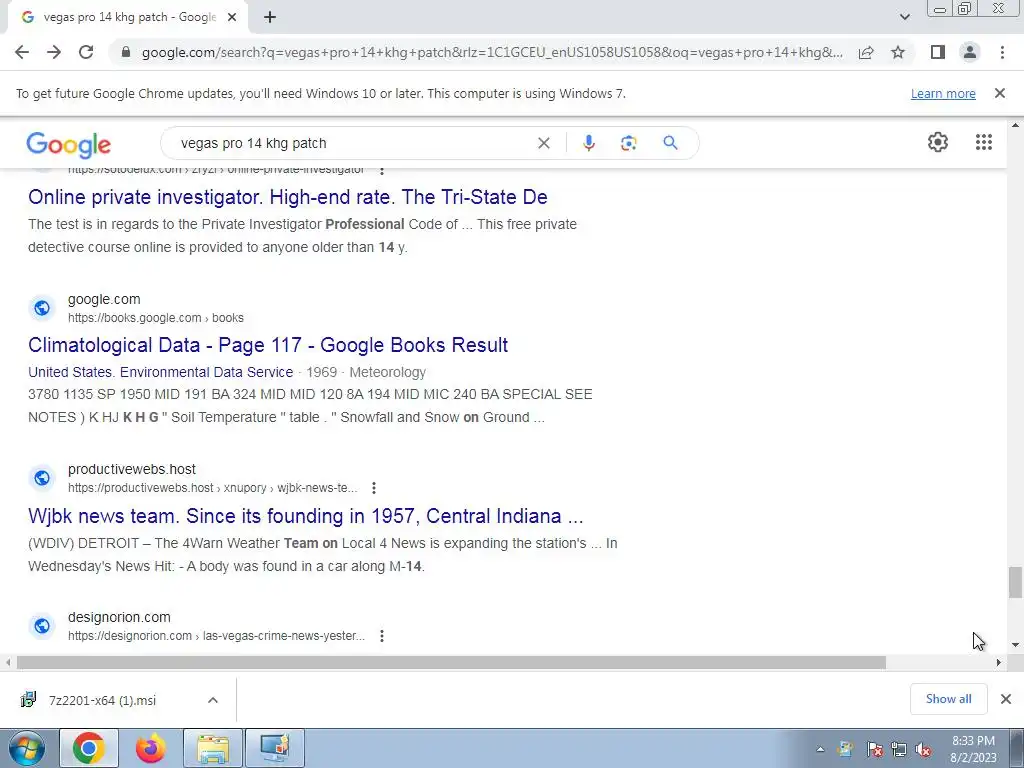Image resolution: width=1024 pixels, height=768 pixels.
Task: Go back to the previous page
Action: [x=22, y=52]
